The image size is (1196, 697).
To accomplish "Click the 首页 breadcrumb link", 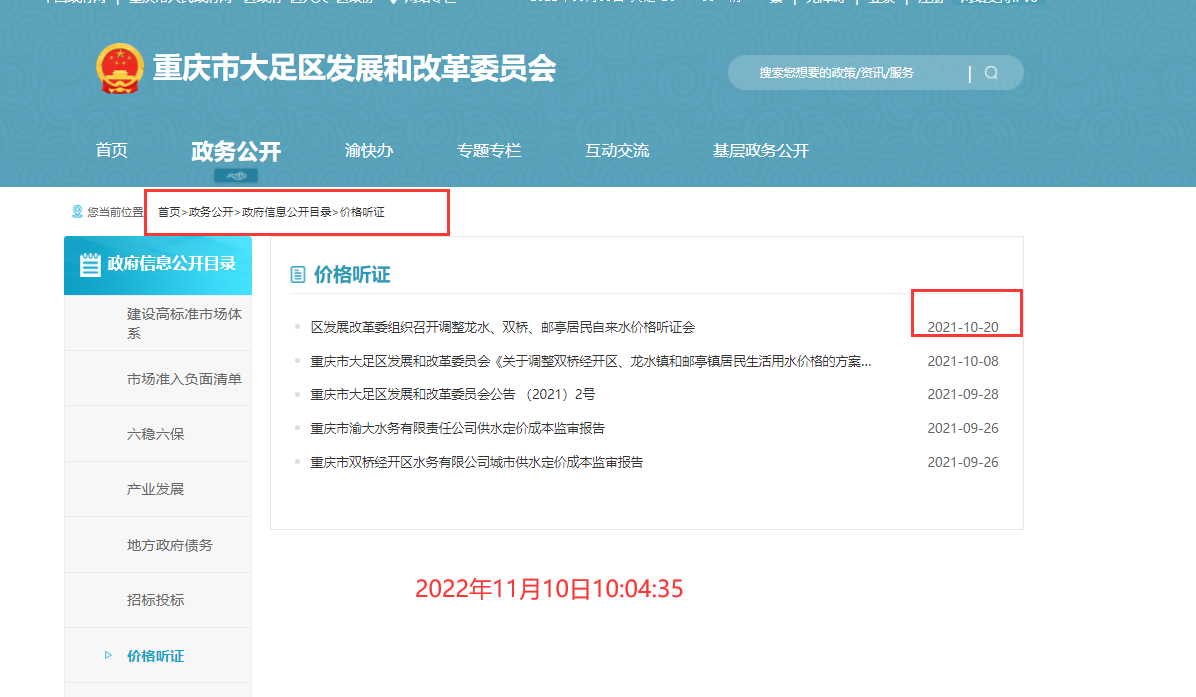I will [x=169, y=212].
